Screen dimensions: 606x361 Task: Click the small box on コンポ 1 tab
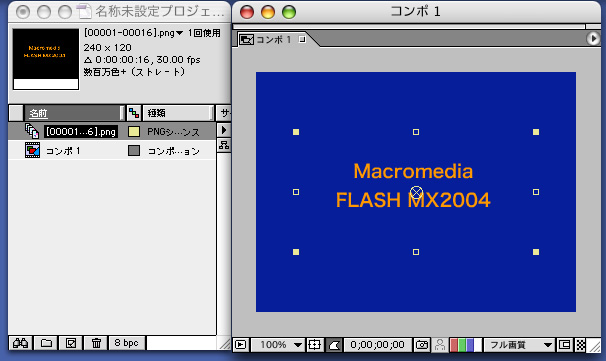click(x=302, y=39)
